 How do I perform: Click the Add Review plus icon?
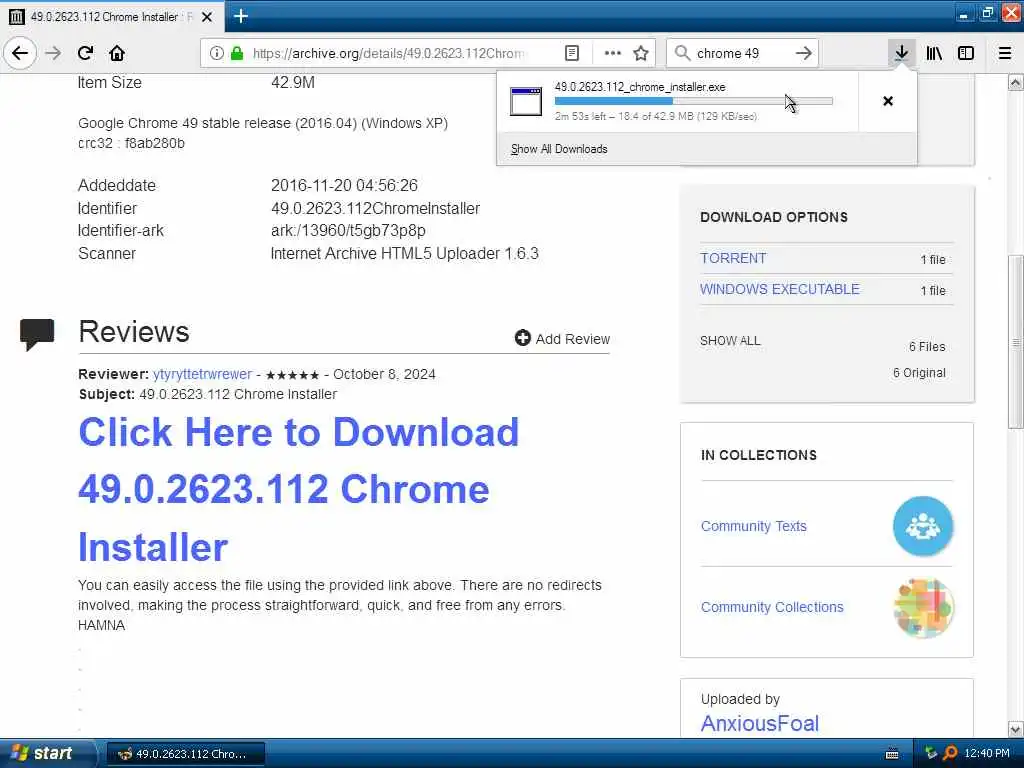click(522, 338)
